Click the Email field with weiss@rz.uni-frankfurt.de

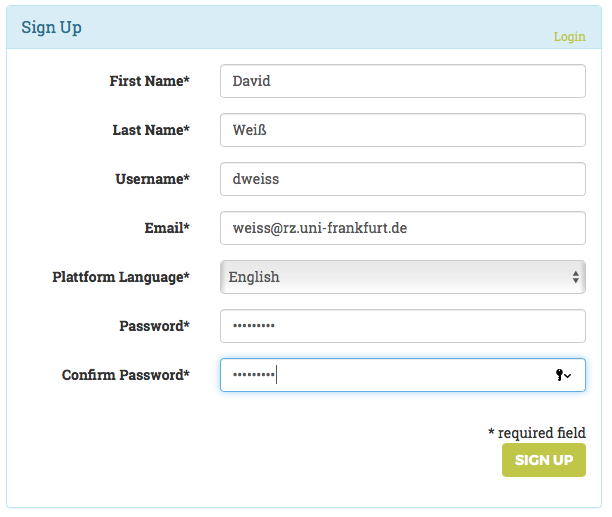[x=402, y=228]
